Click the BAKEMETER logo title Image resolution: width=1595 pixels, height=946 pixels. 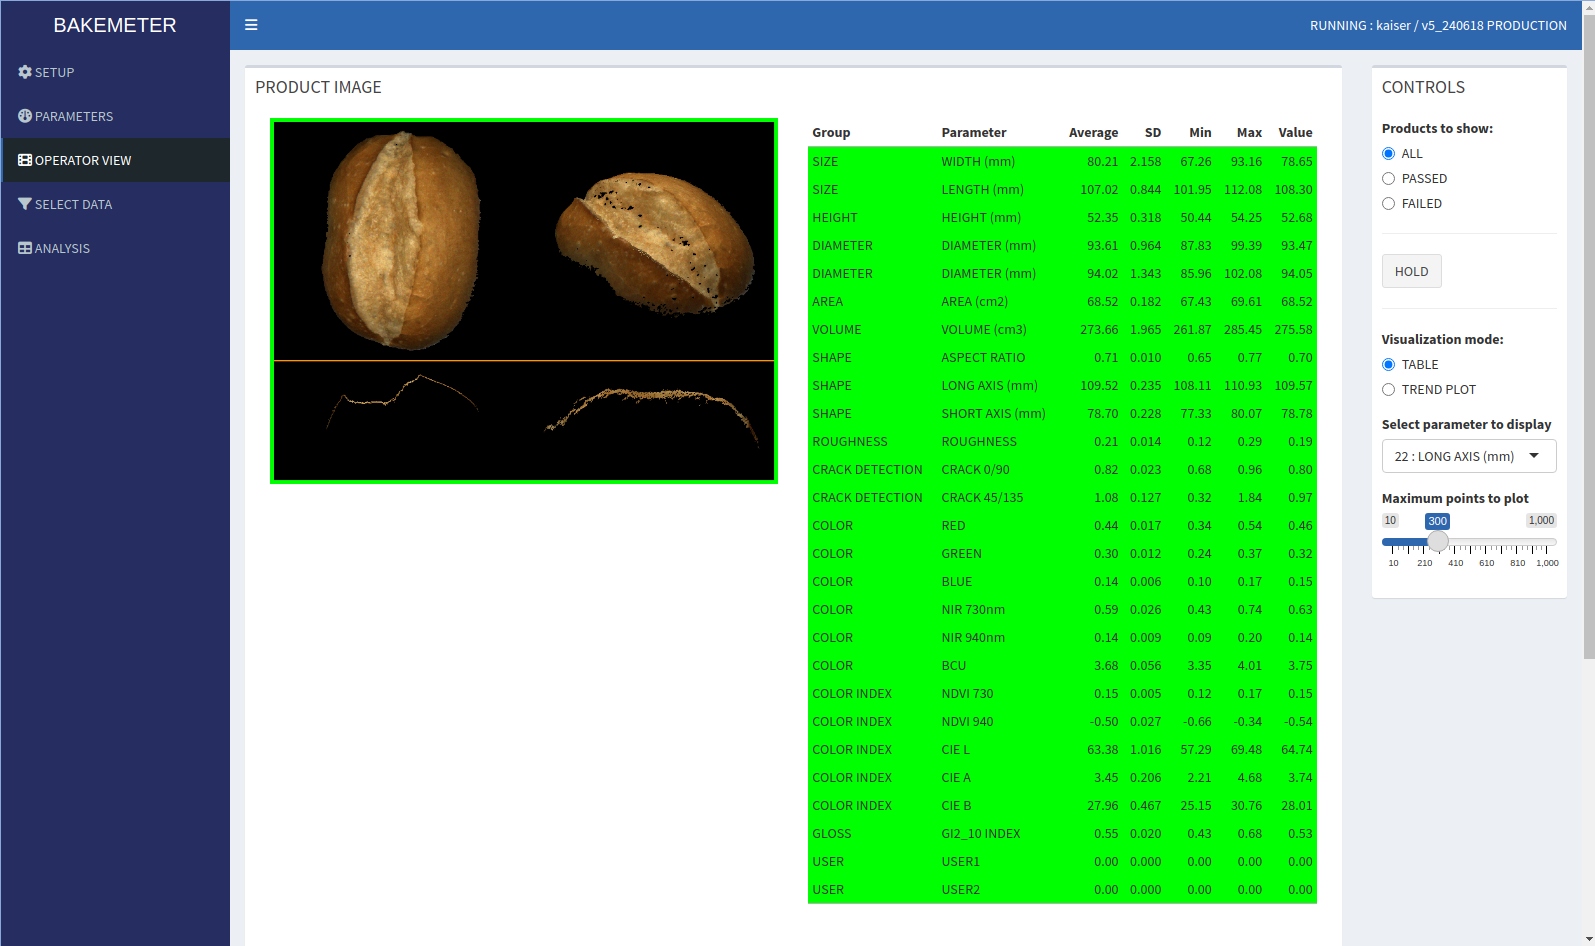(115, 25)
